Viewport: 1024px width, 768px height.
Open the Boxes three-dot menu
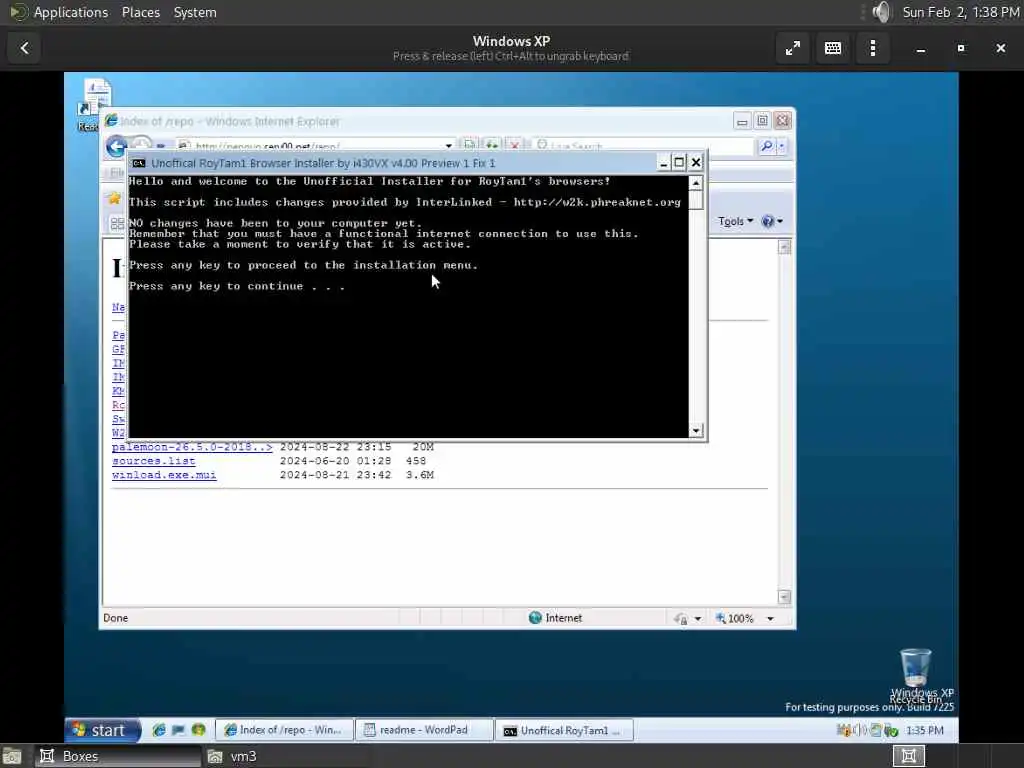coord(872,48)
